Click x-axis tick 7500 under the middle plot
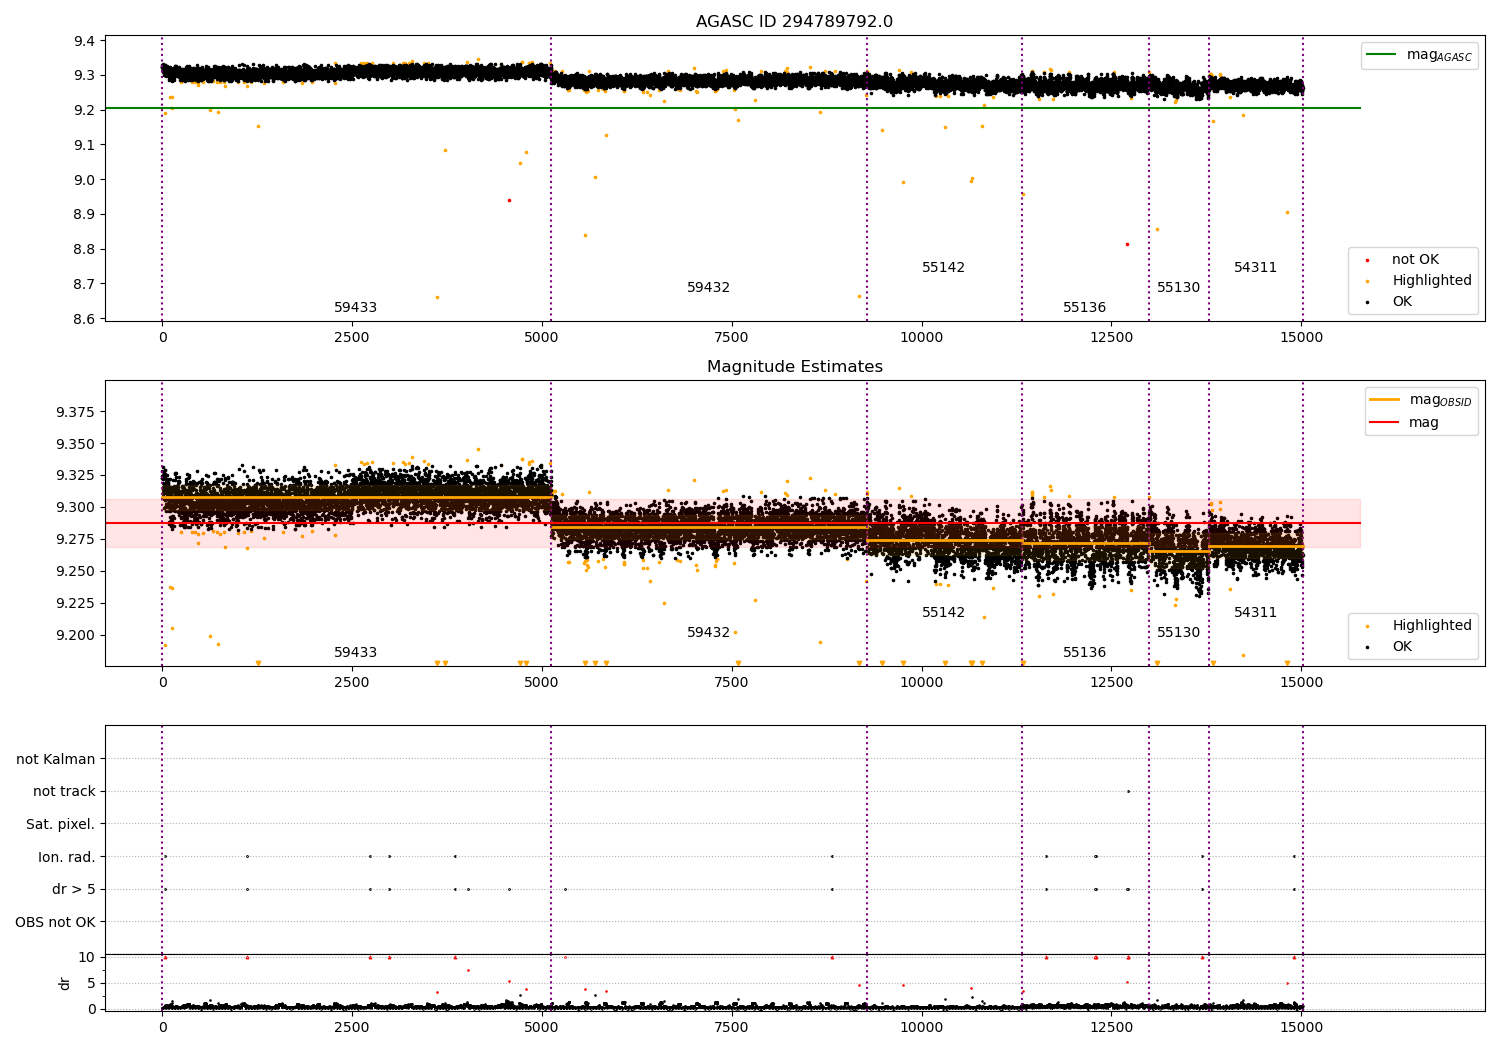This screenshot has width=1500, height=1050. 731,683
